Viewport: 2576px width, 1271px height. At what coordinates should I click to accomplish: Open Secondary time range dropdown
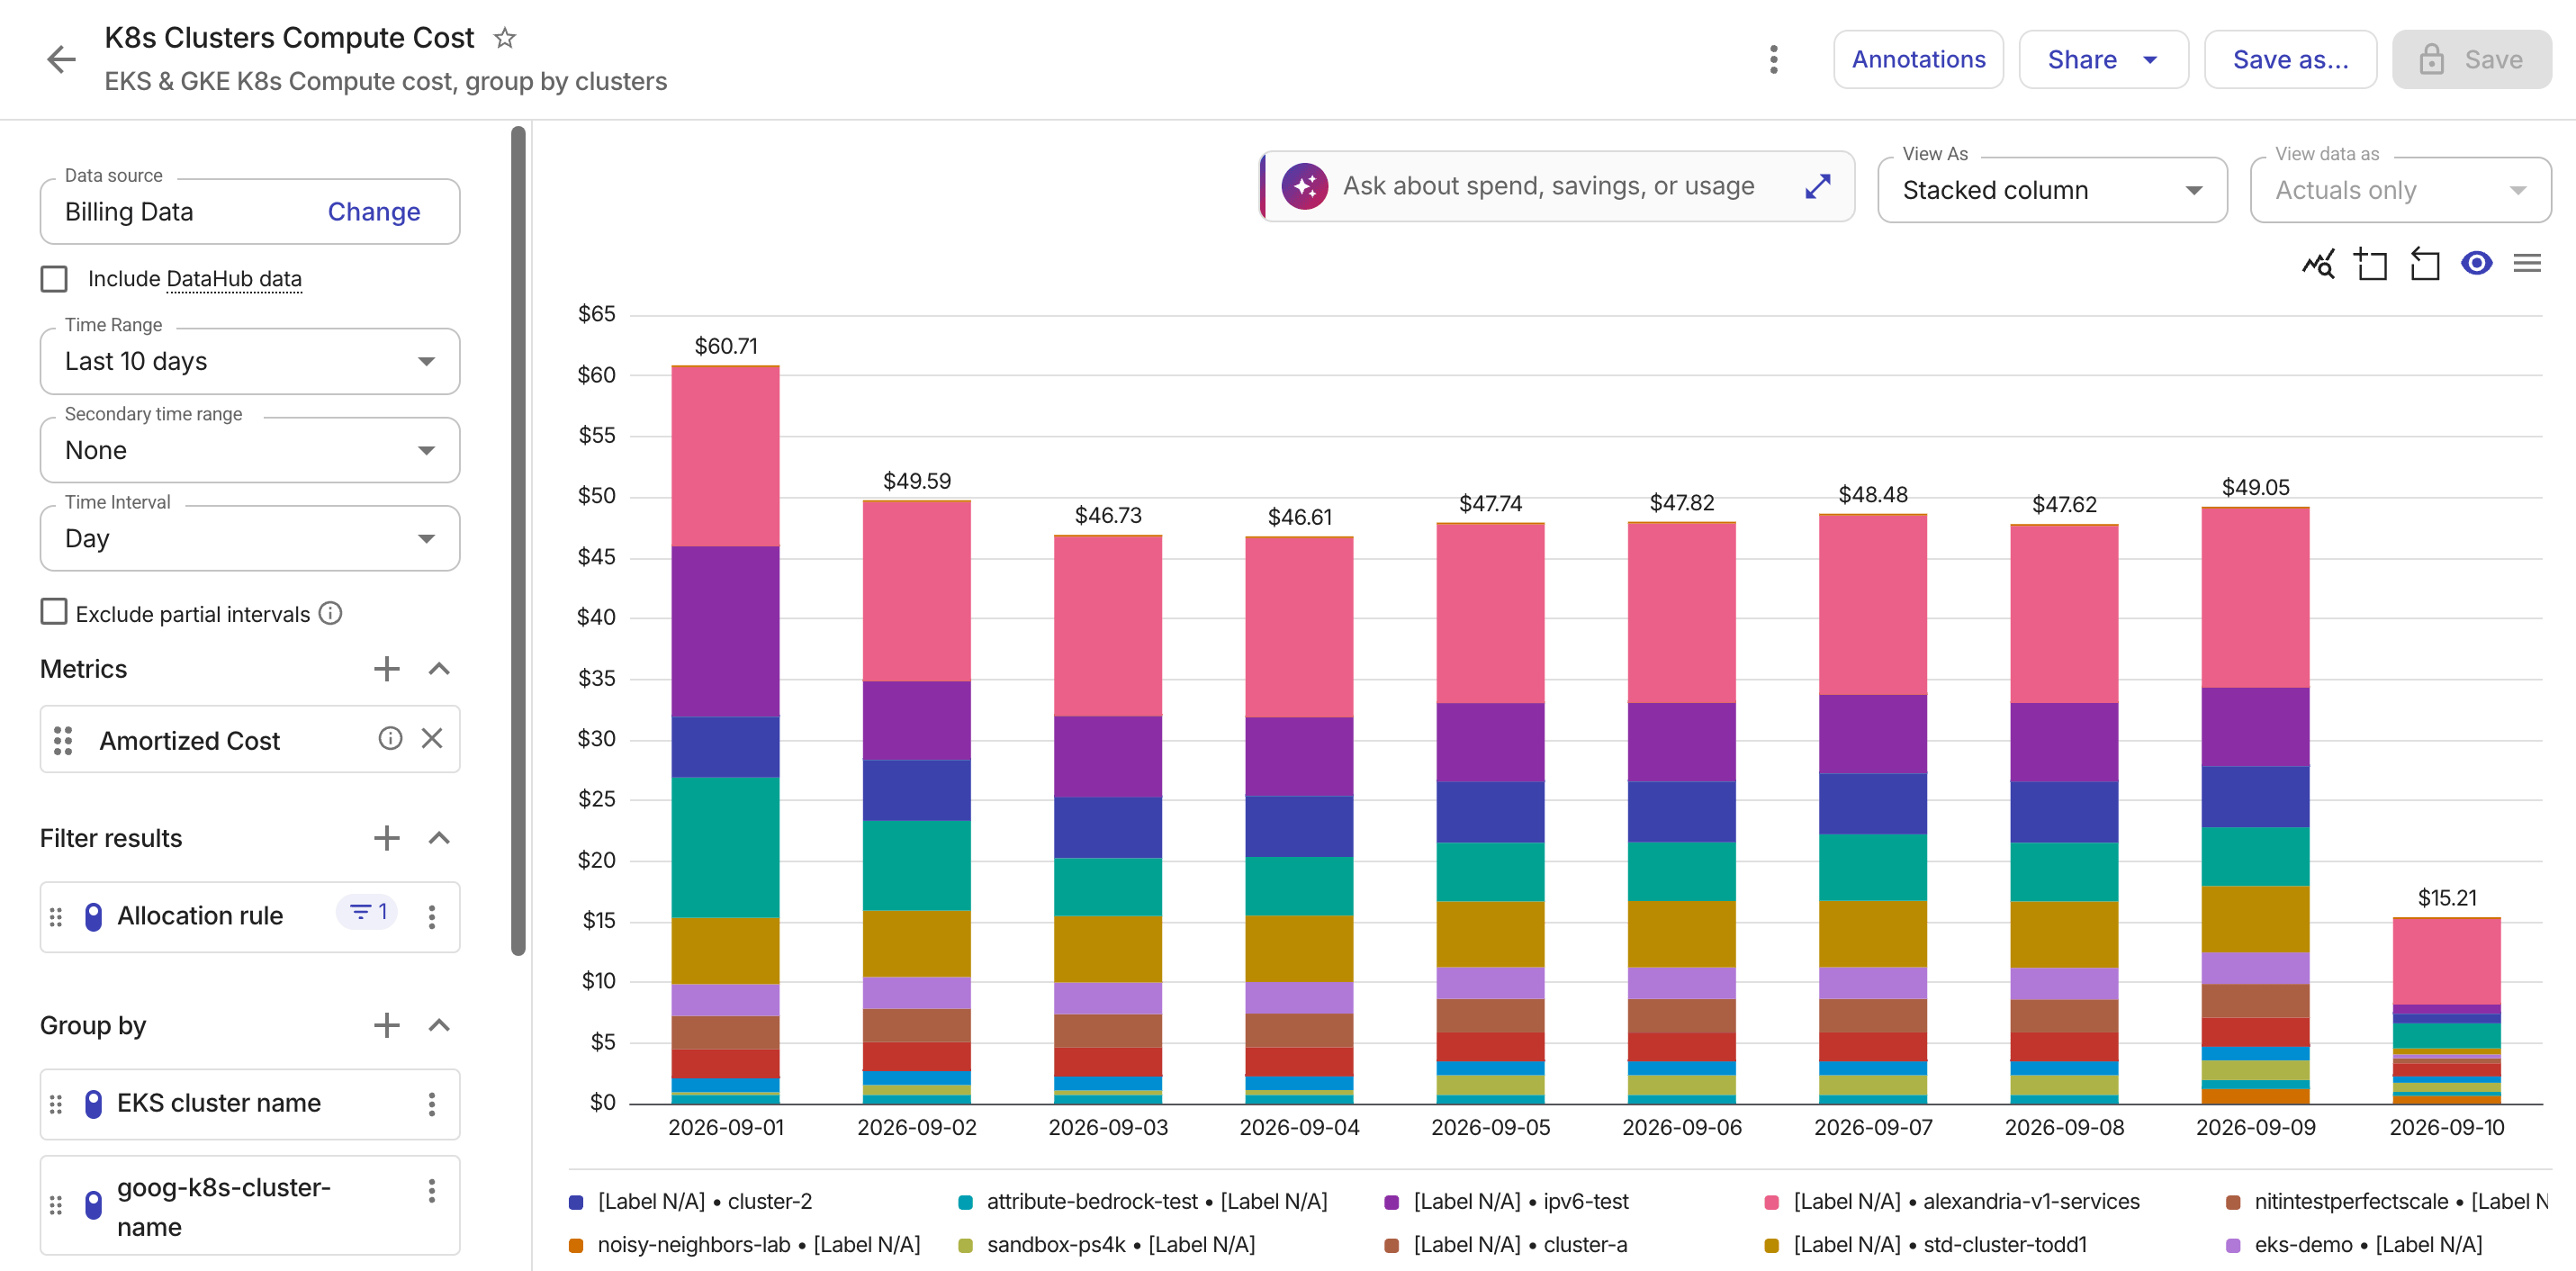point(250,450)
